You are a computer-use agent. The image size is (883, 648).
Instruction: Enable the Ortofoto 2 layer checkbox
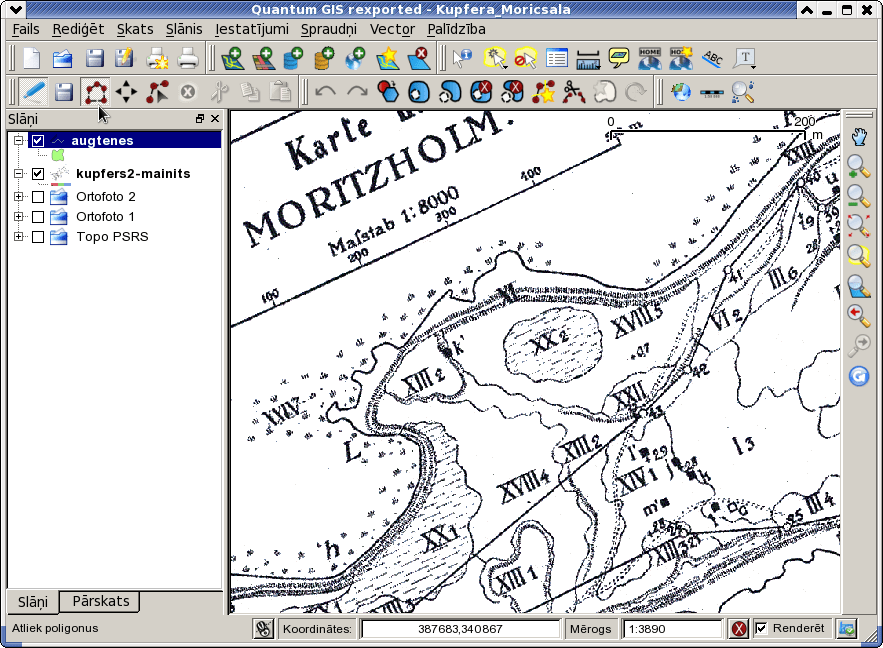38,197
